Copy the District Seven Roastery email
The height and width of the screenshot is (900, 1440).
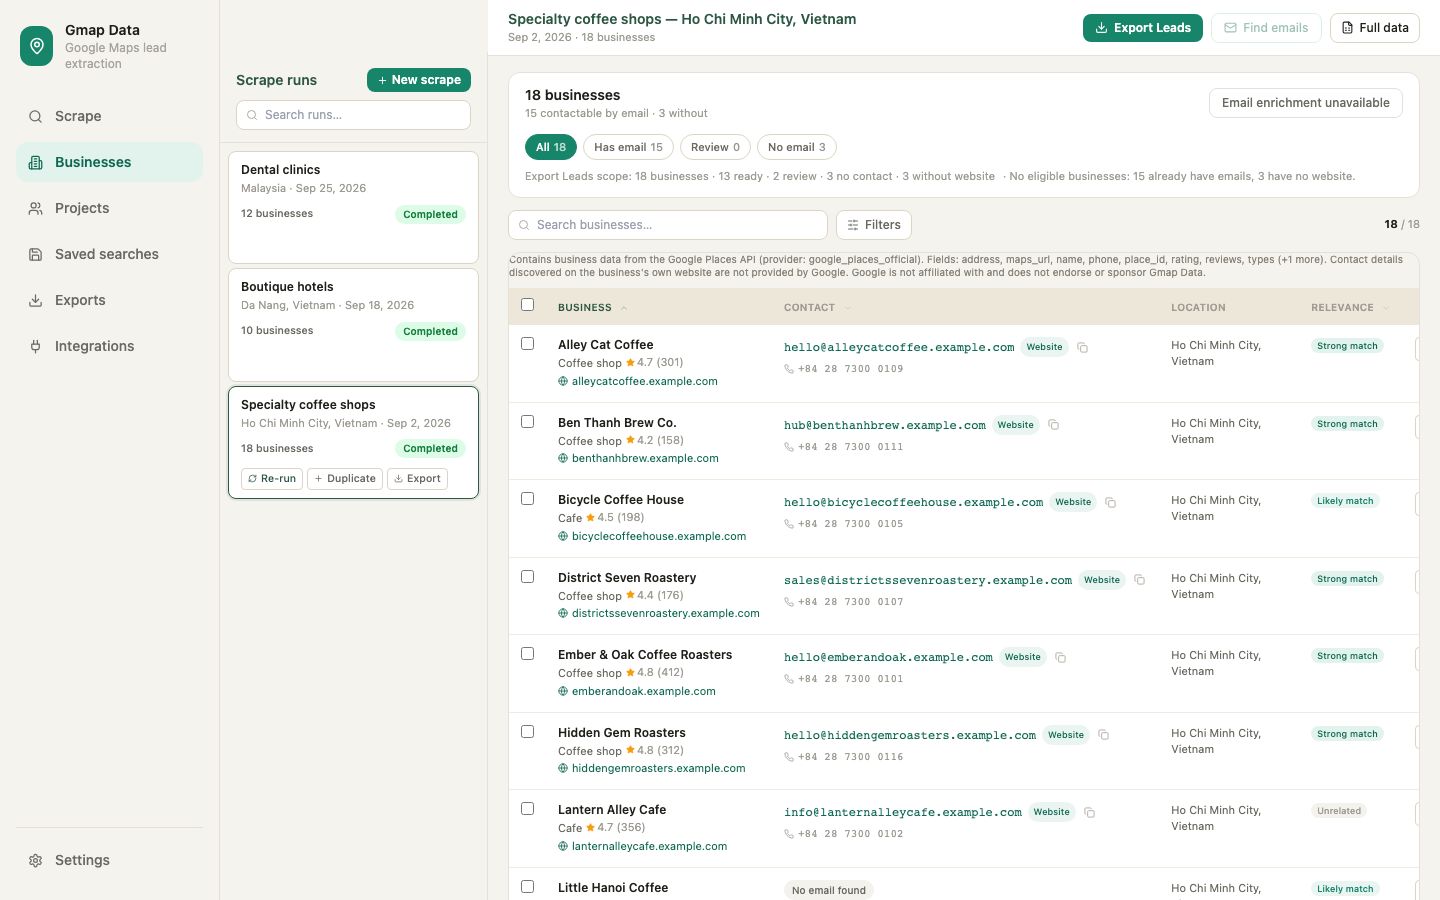click(1139, 580)
